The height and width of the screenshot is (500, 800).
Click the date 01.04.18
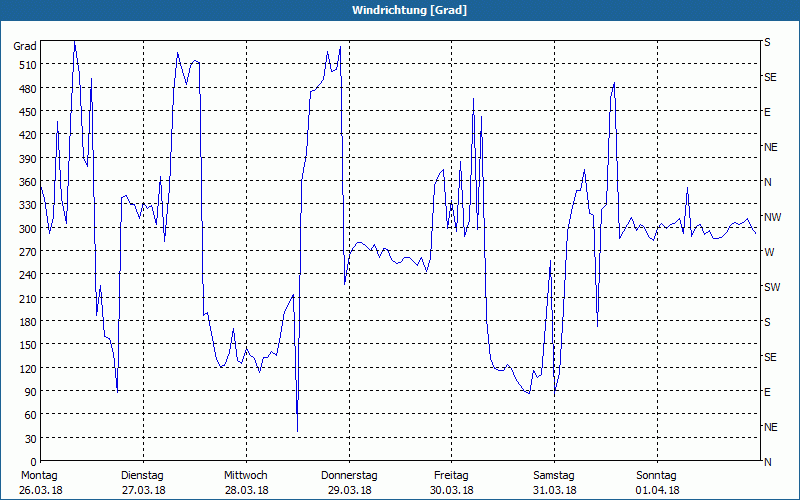click(x=657, y=490)
